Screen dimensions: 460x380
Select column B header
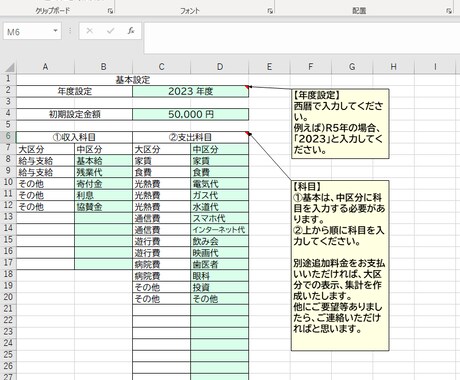[x=103, y=67]
